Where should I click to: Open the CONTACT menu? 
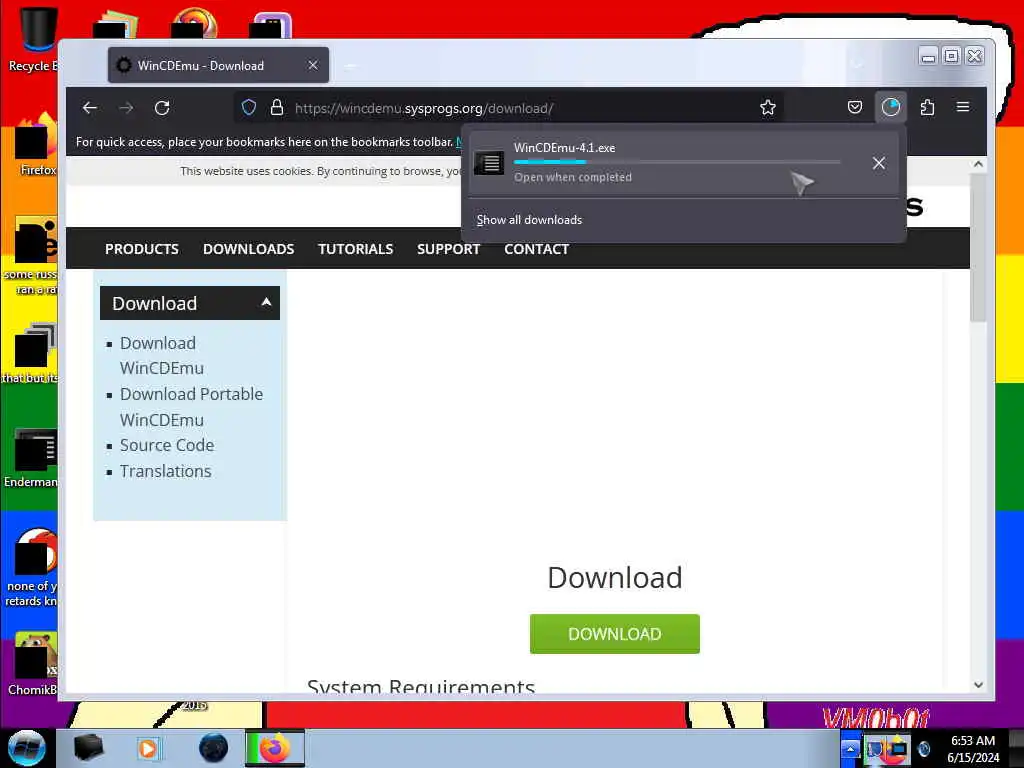(537, 249)
